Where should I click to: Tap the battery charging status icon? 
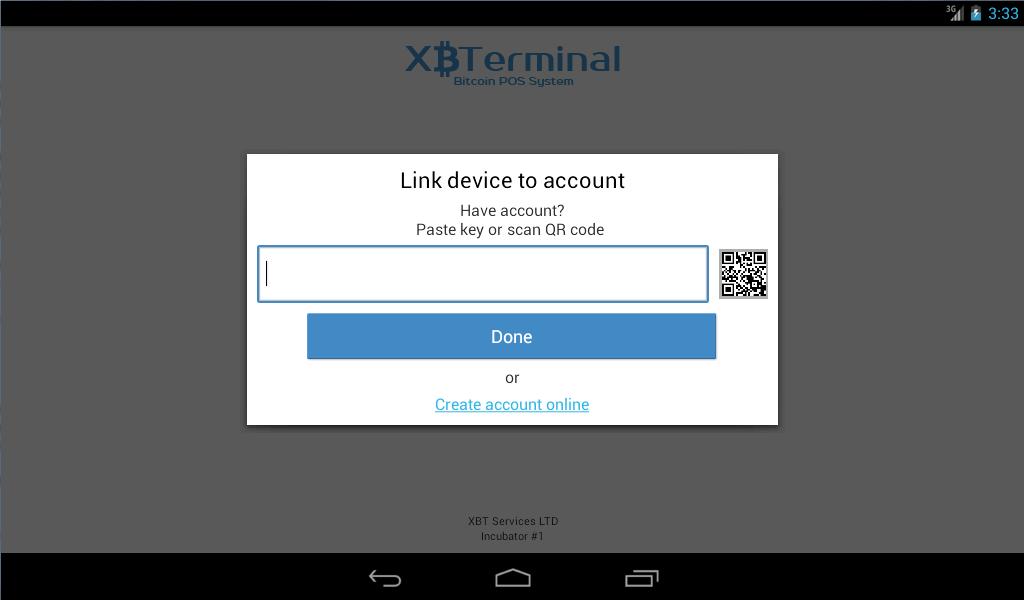[x=976, y=12]
